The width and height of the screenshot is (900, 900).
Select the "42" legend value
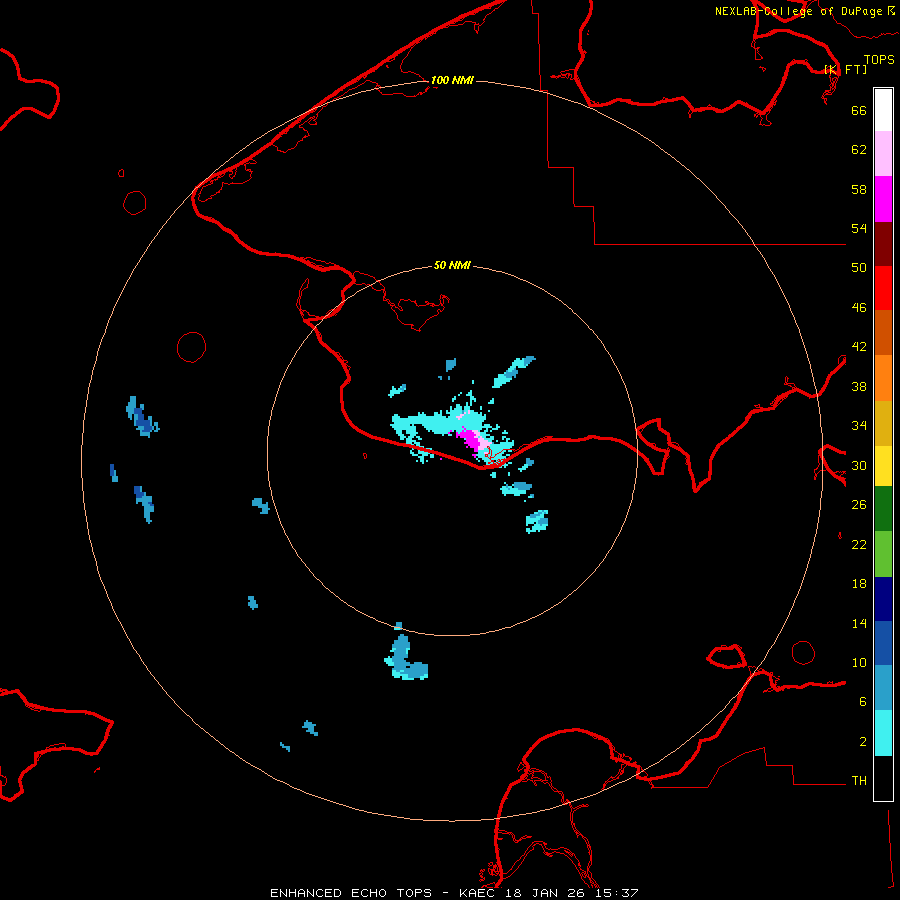pyautogui.click(x=859, y=346)
